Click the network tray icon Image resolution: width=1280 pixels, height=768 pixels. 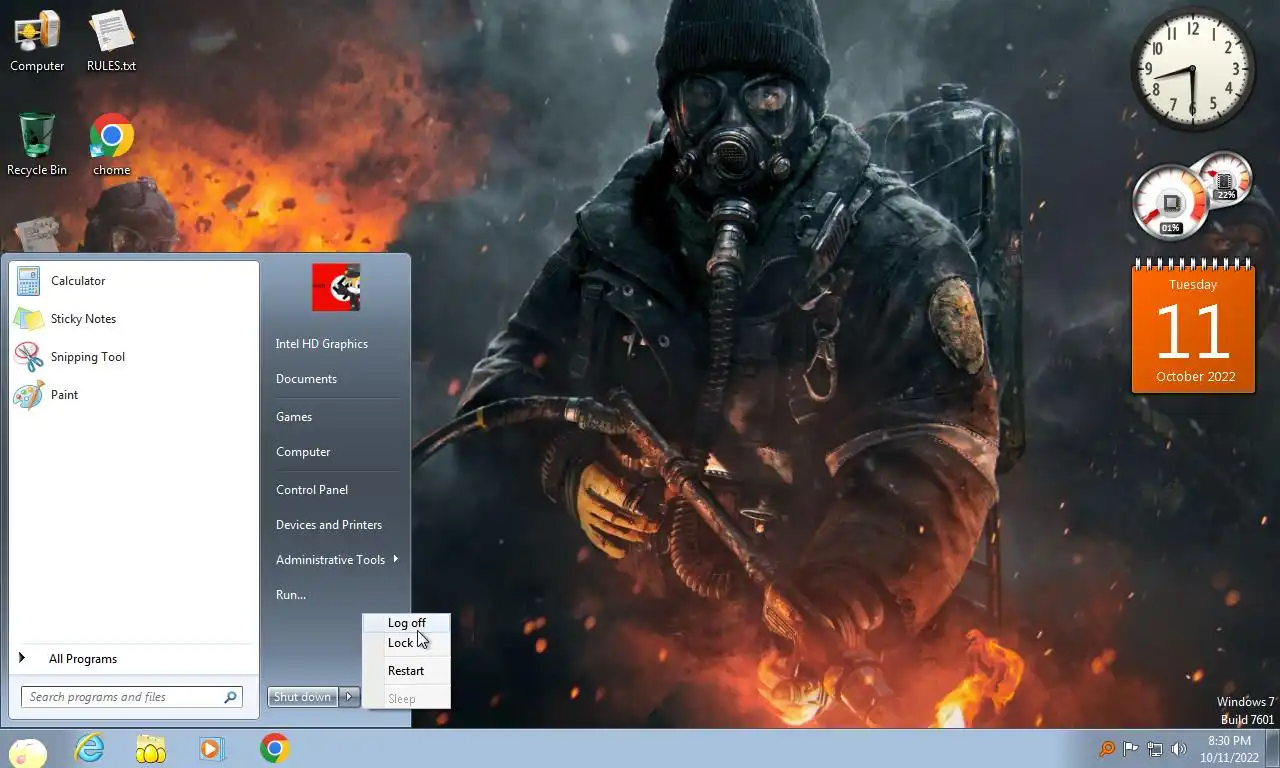[x=1155, y=748]
